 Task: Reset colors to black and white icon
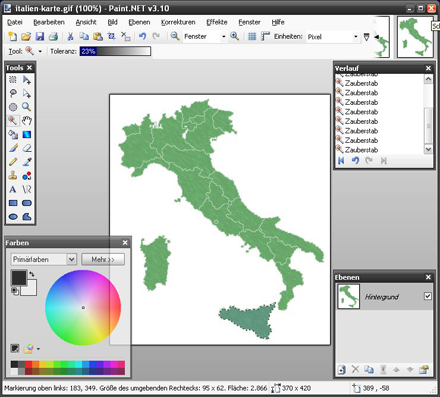15,291
